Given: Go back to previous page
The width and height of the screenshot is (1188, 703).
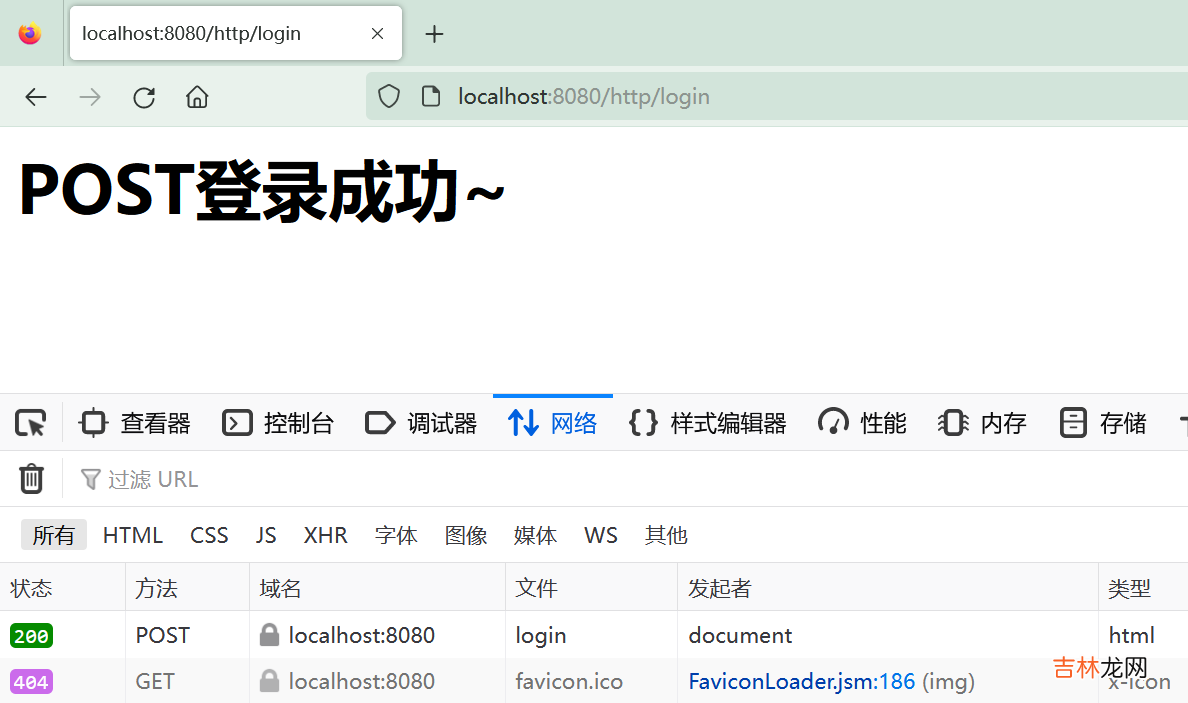Looking at the screenshot, I should (x=36, y=97).
